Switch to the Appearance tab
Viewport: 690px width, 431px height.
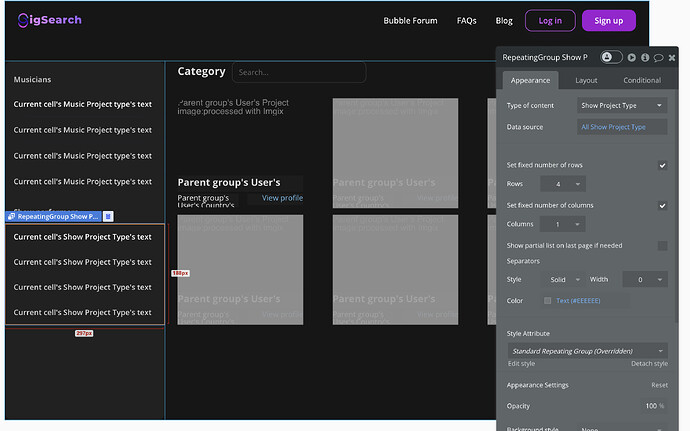(530, 80)
